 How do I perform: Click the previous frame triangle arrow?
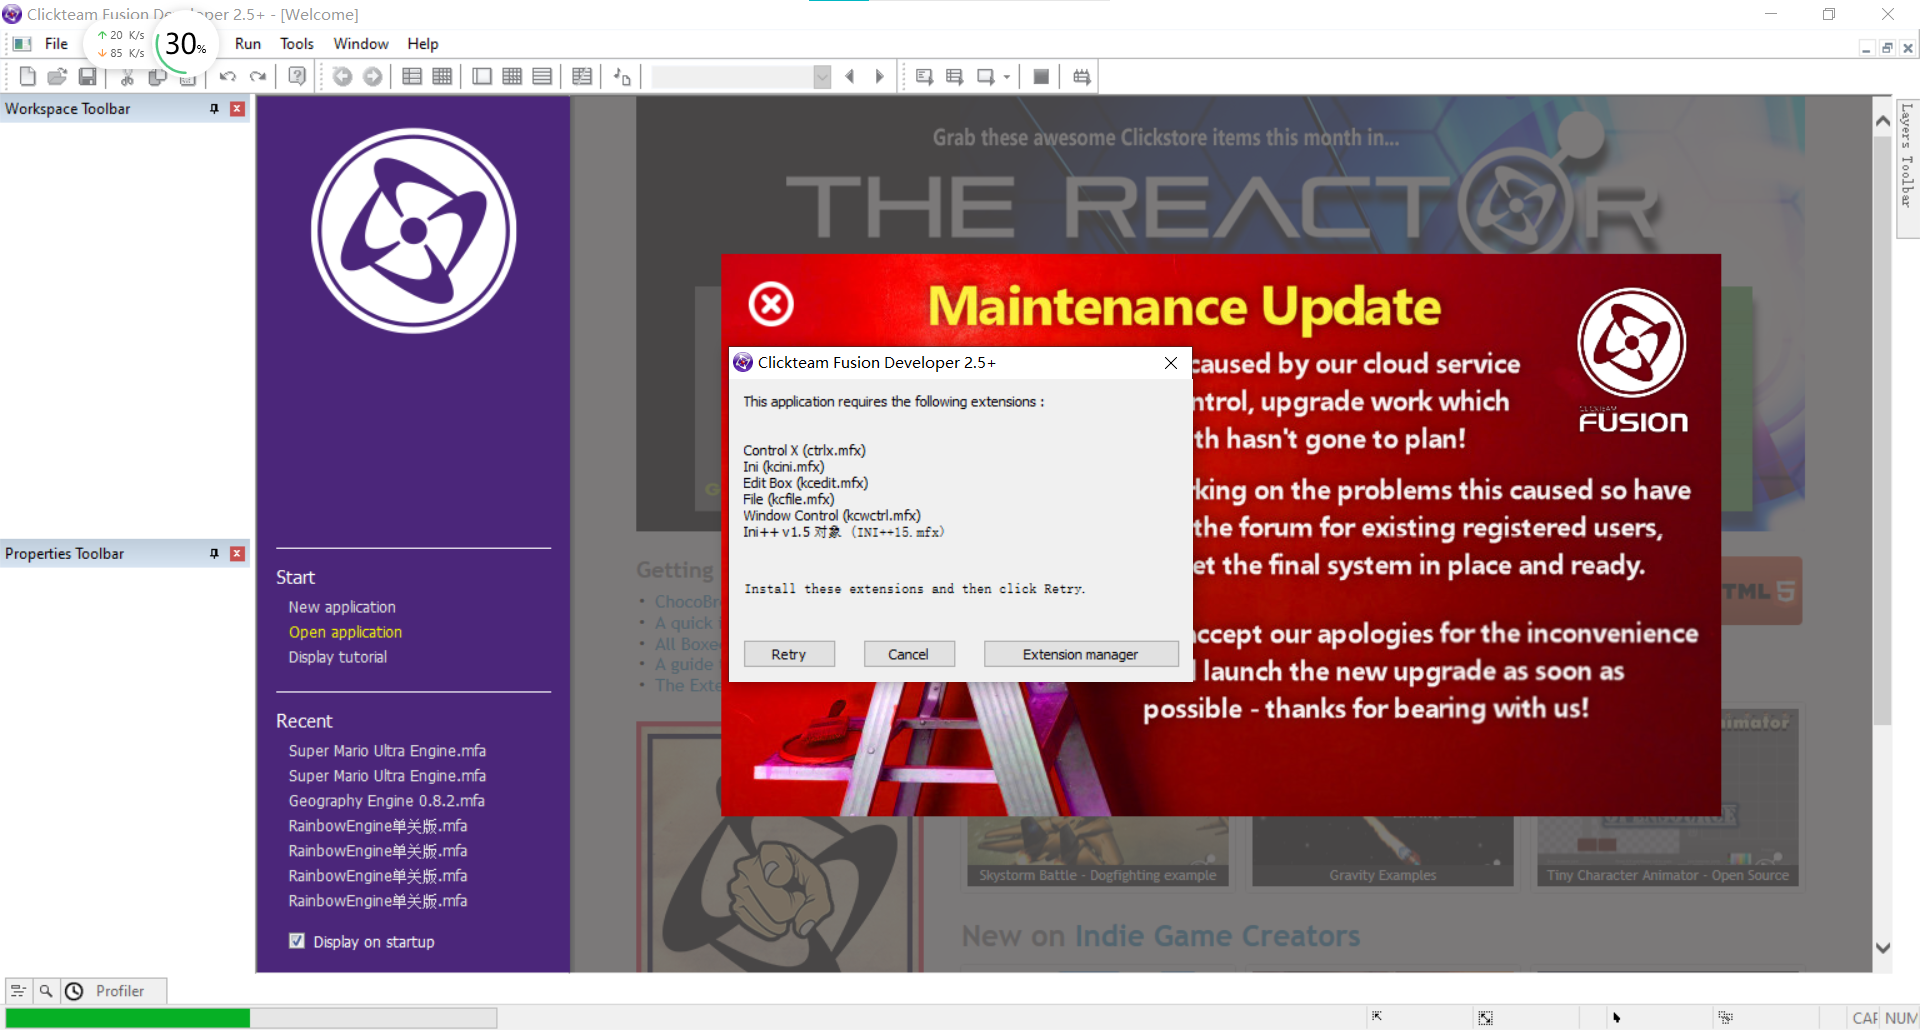tap(850, 77)
